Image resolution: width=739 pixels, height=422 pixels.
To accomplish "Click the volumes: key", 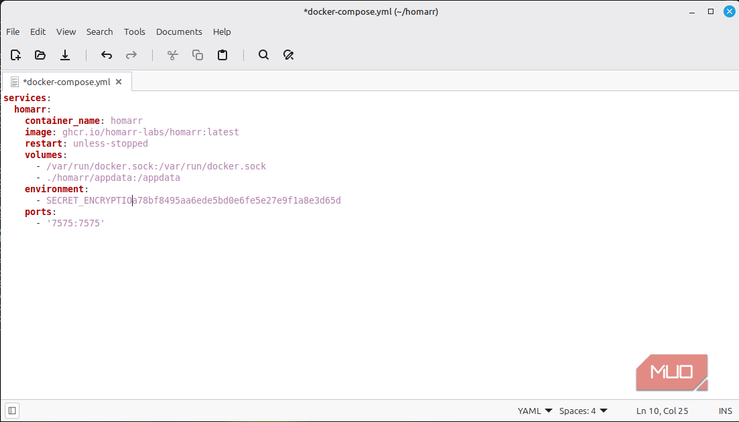I will [46, 155].
